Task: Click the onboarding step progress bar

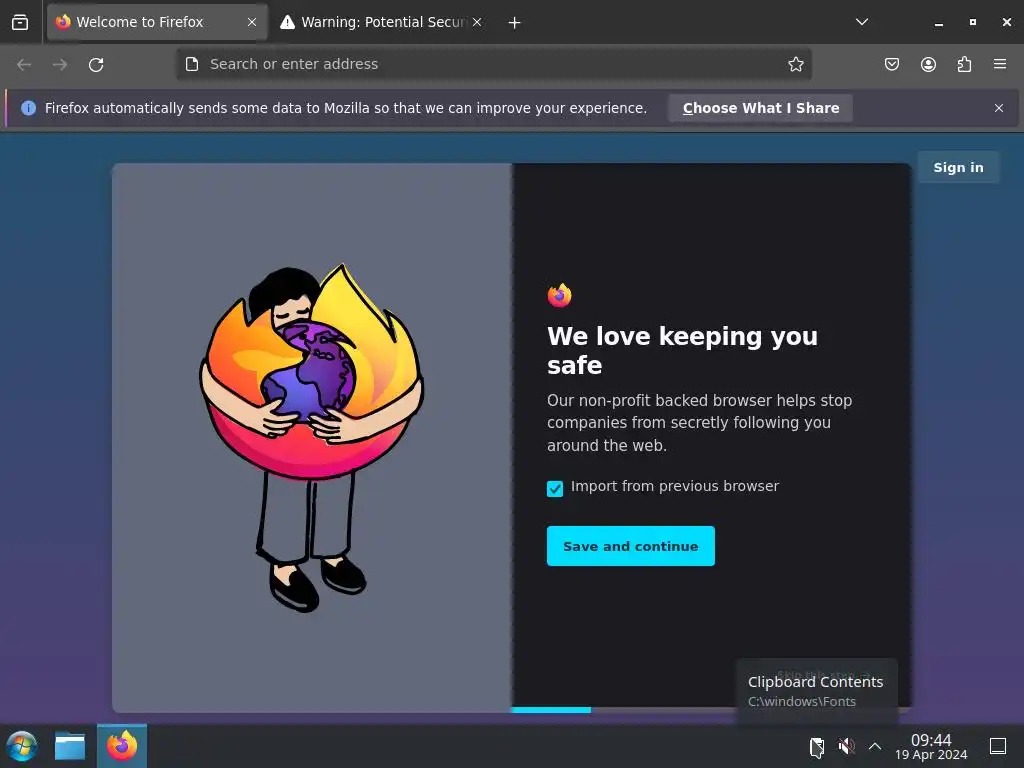Action: [x=711, y=709]
